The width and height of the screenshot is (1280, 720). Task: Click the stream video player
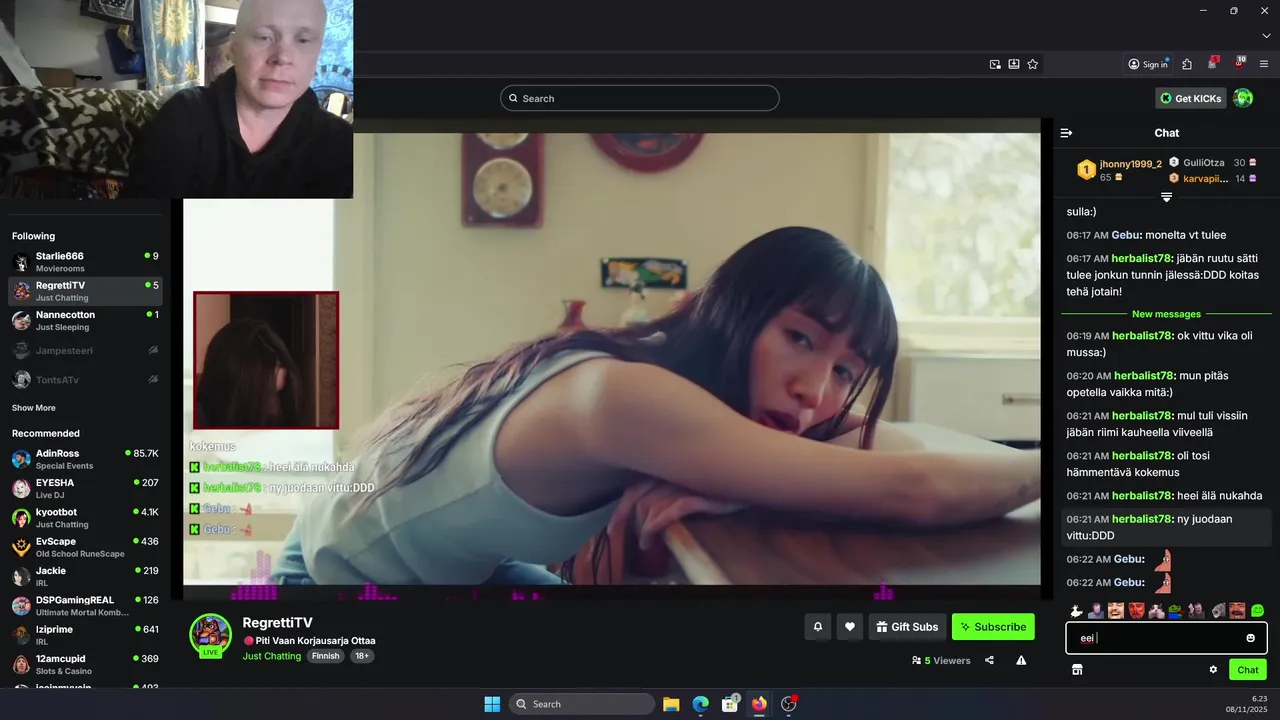[611, 358]
